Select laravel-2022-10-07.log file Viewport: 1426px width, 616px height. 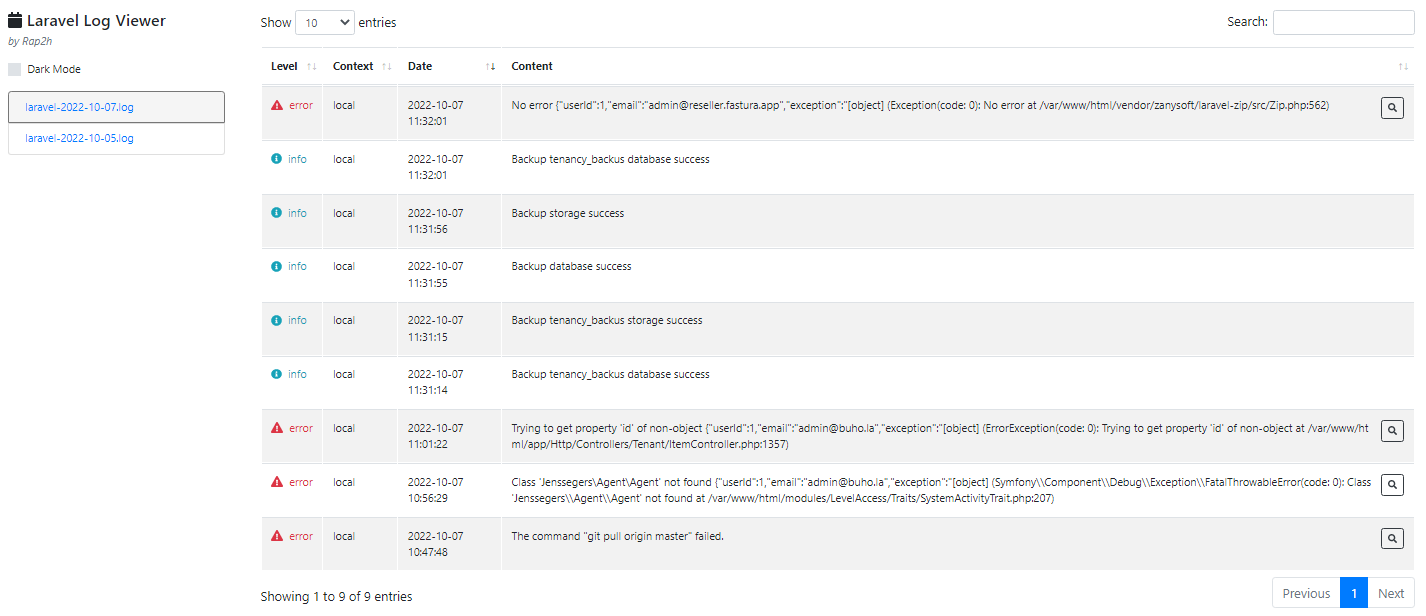pos(79,107)
